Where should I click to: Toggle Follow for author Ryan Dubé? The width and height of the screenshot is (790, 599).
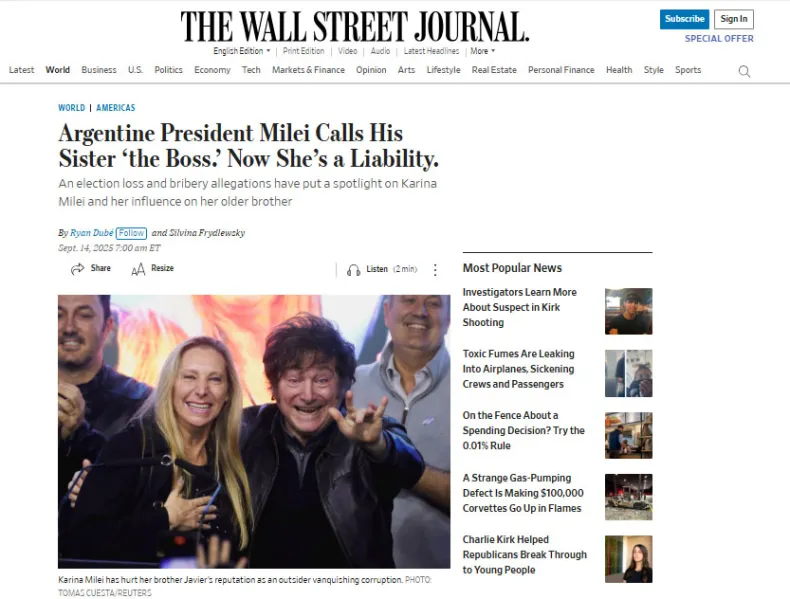tap(131, 233)
